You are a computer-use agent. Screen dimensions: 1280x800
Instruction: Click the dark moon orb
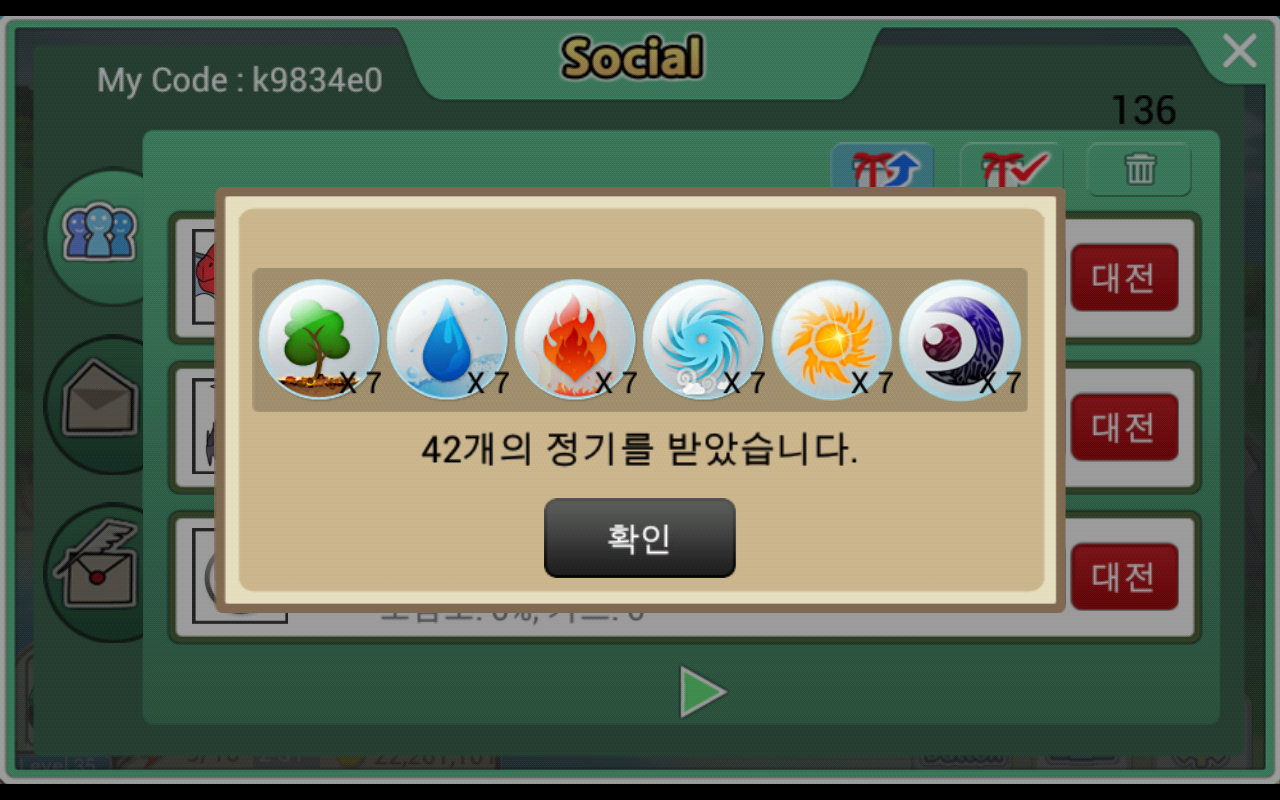click(959, 339)
